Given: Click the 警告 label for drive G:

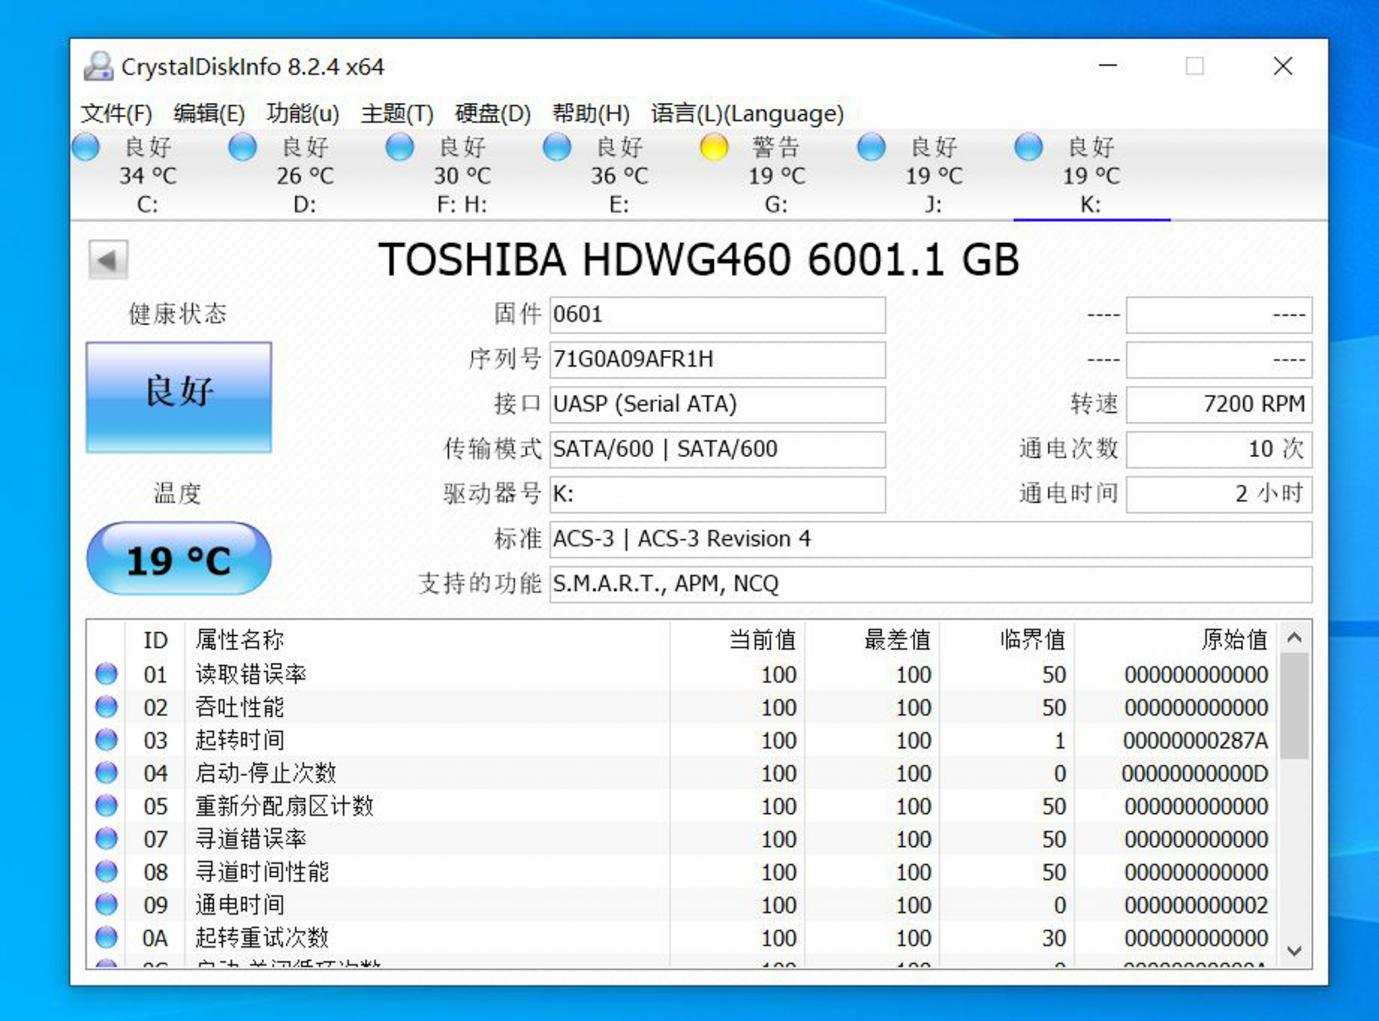Looking at the screenshot, I should click(776, 148).
